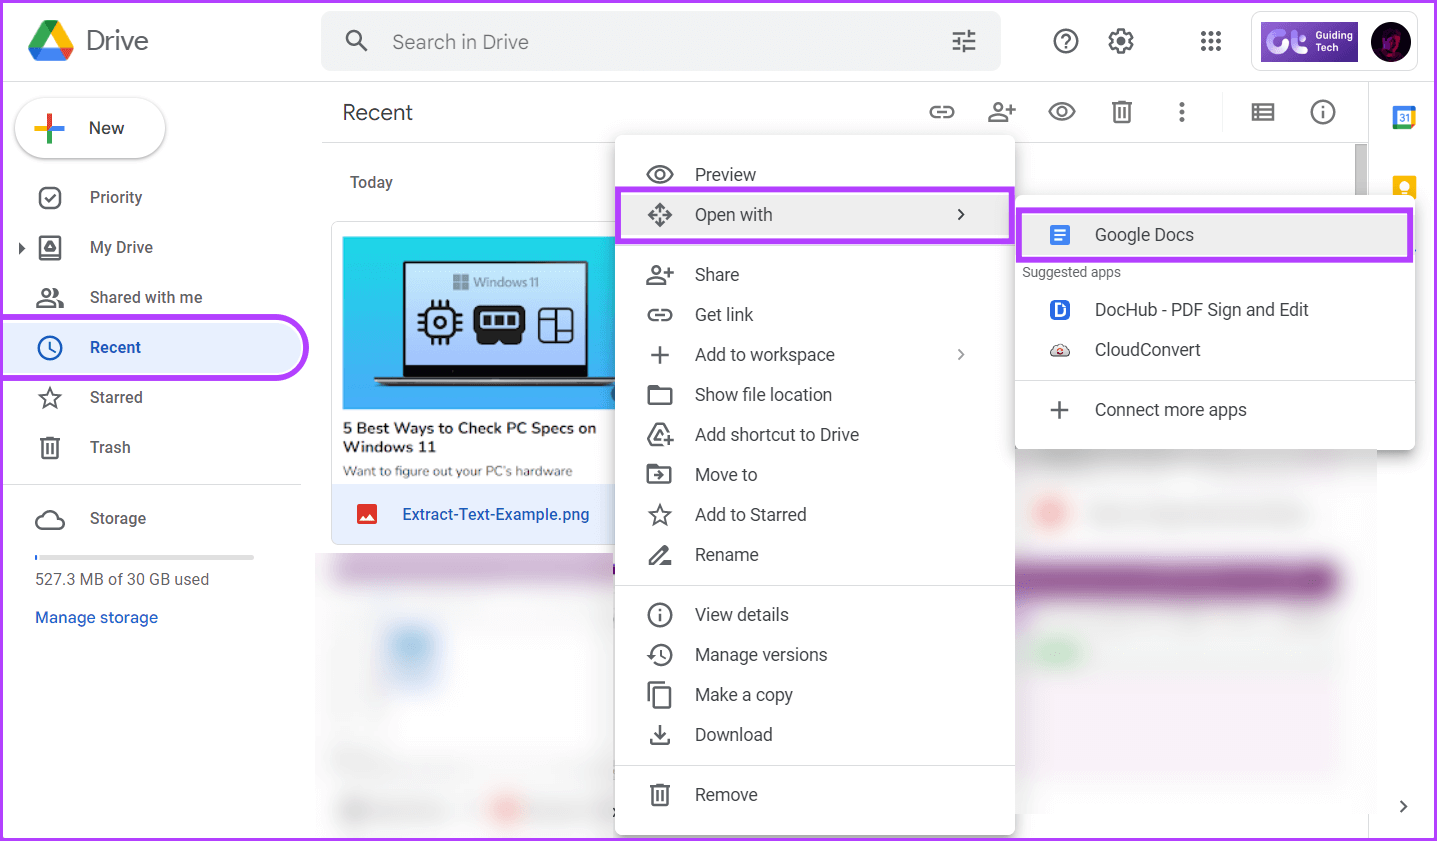
Task: Select Preview in context menu
Action: tap(815, 174)
